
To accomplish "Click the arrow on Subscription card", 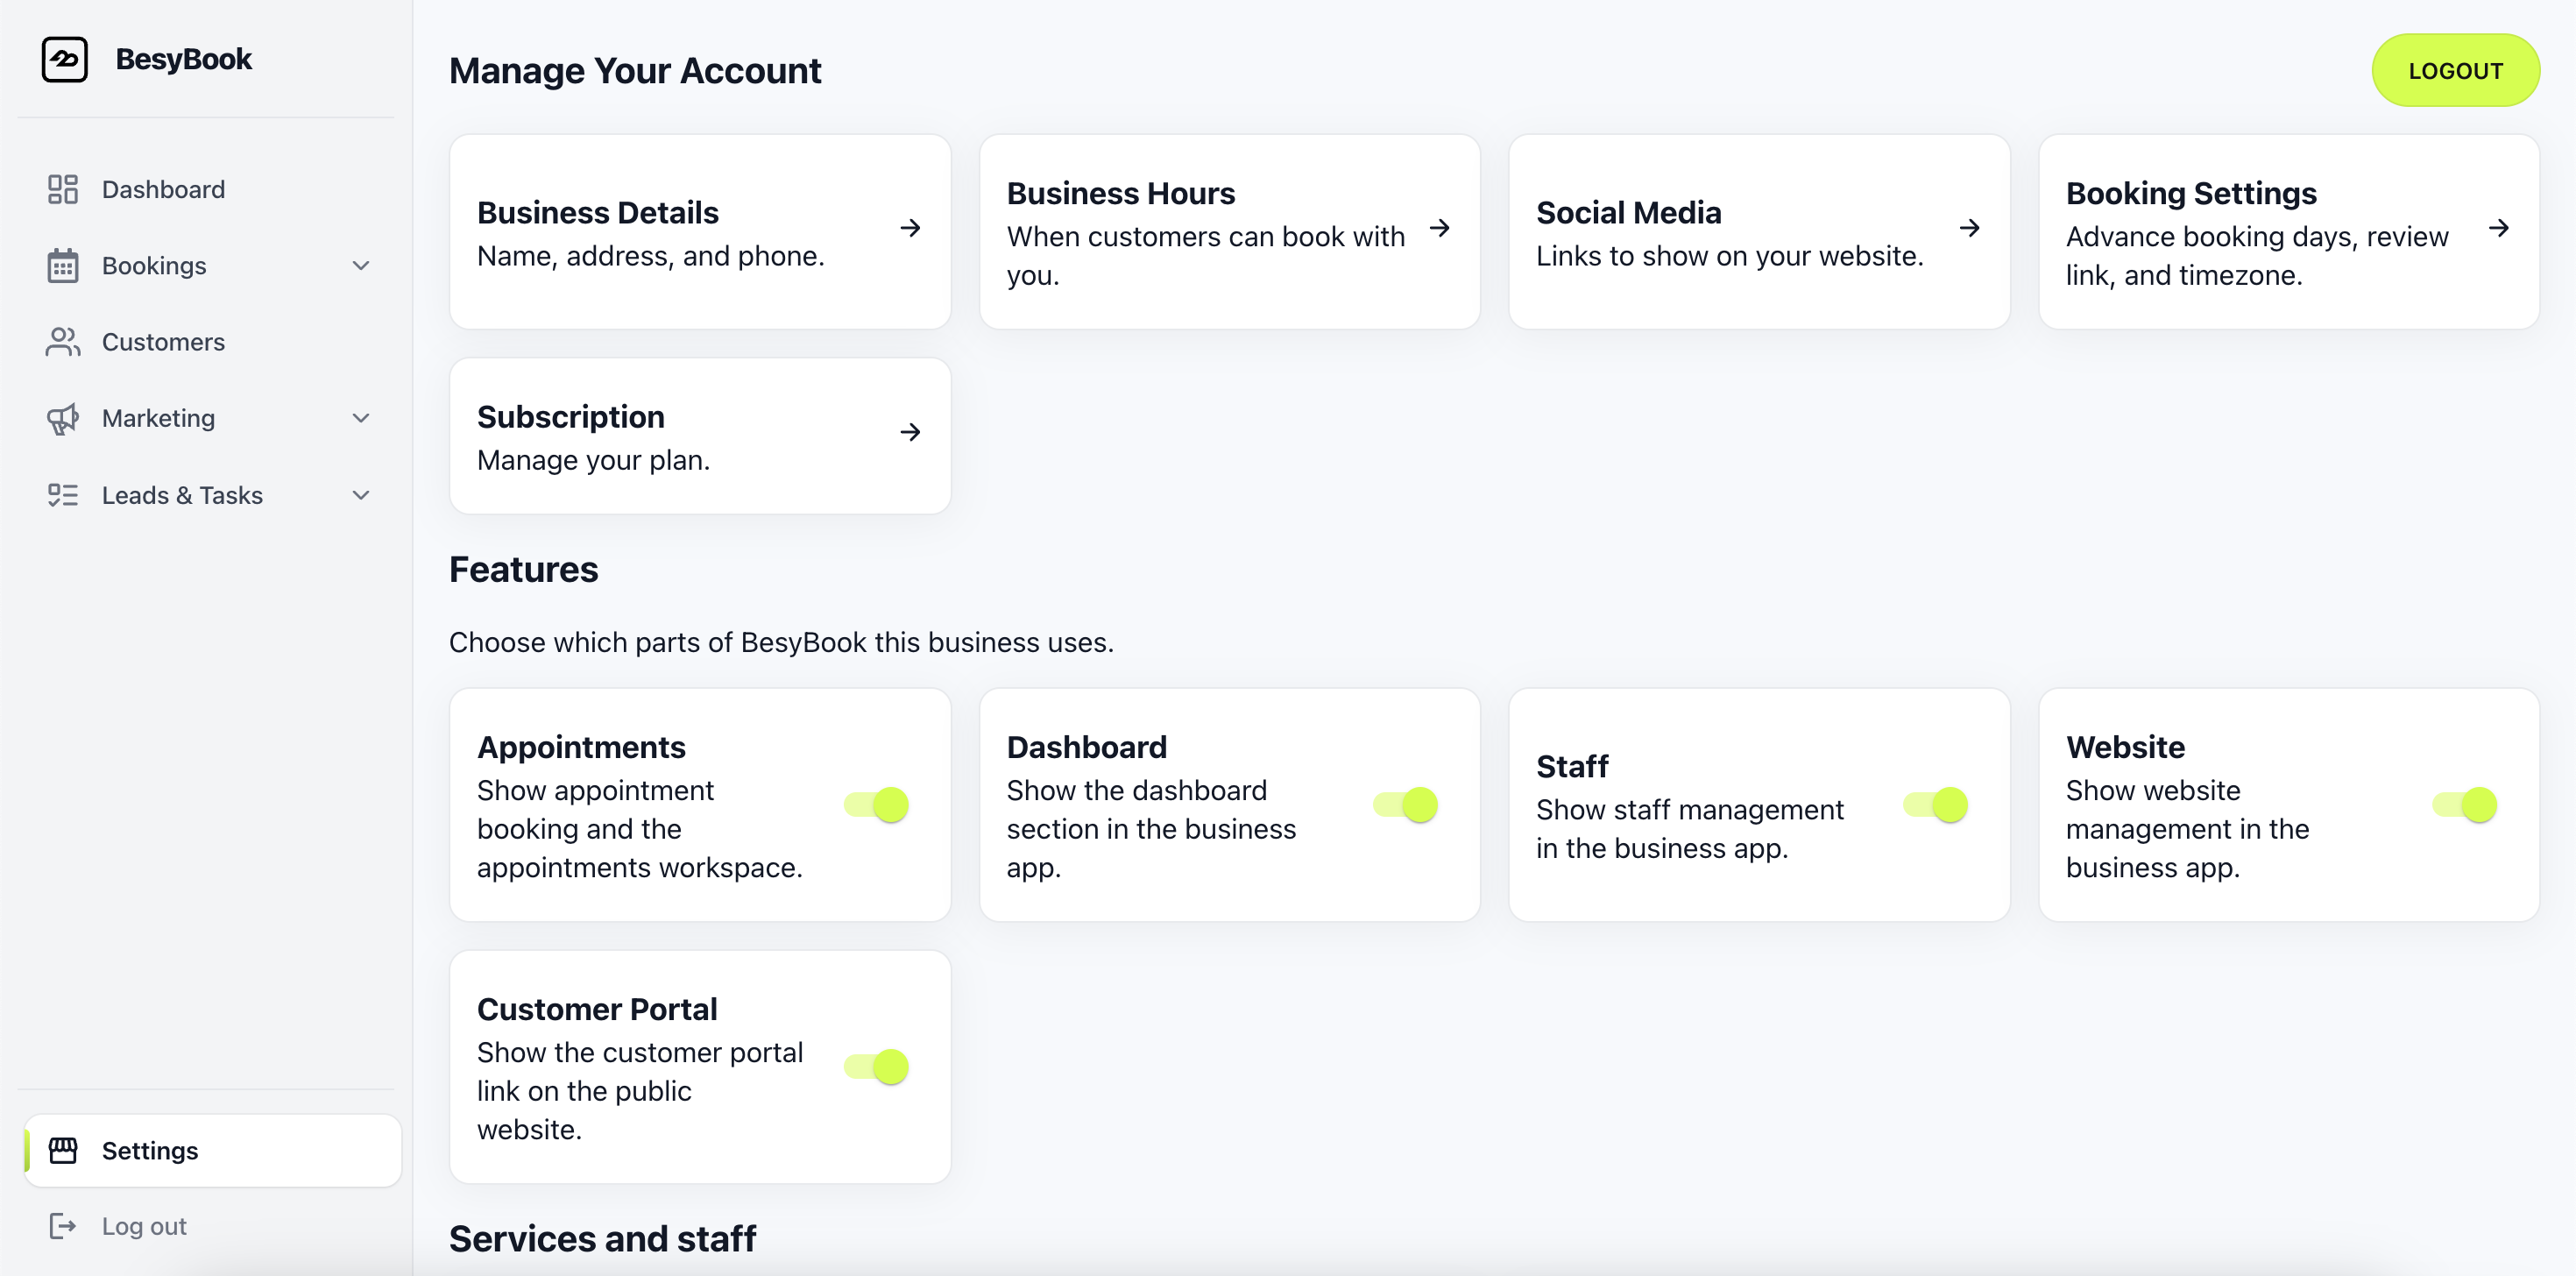I will click(x=910, y=432).
